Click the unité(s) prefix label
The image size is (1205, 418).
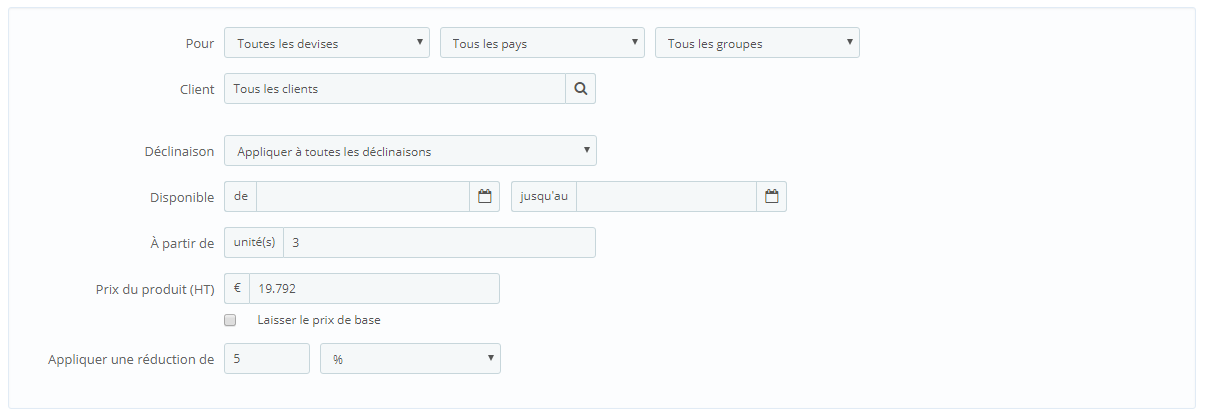pos(254,243)
